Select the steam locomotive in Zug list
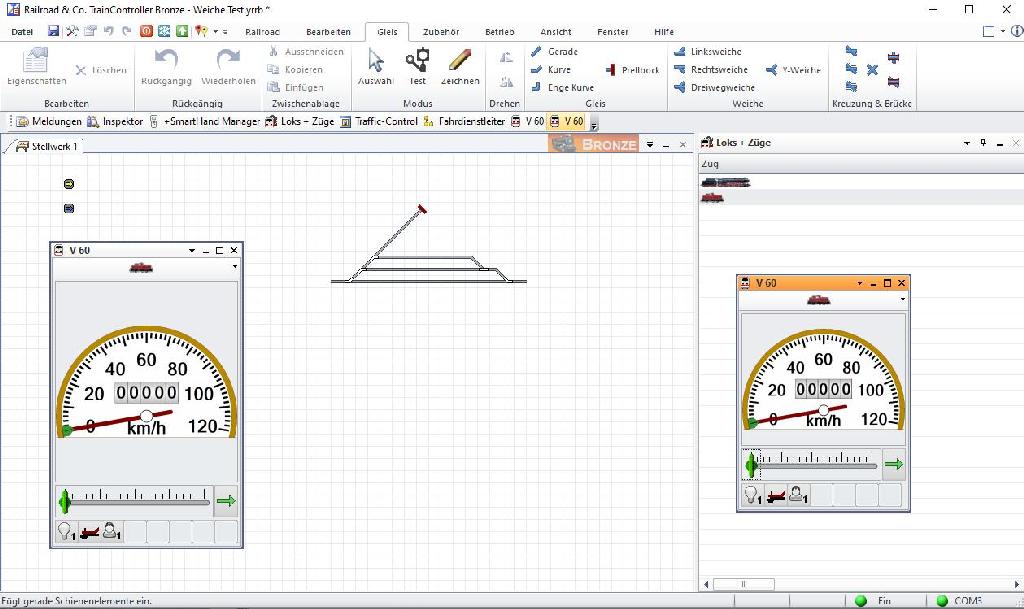Image resolution: width=1024 pixels, height=609 pixels. pyautogui.click(x=726, y=182)
